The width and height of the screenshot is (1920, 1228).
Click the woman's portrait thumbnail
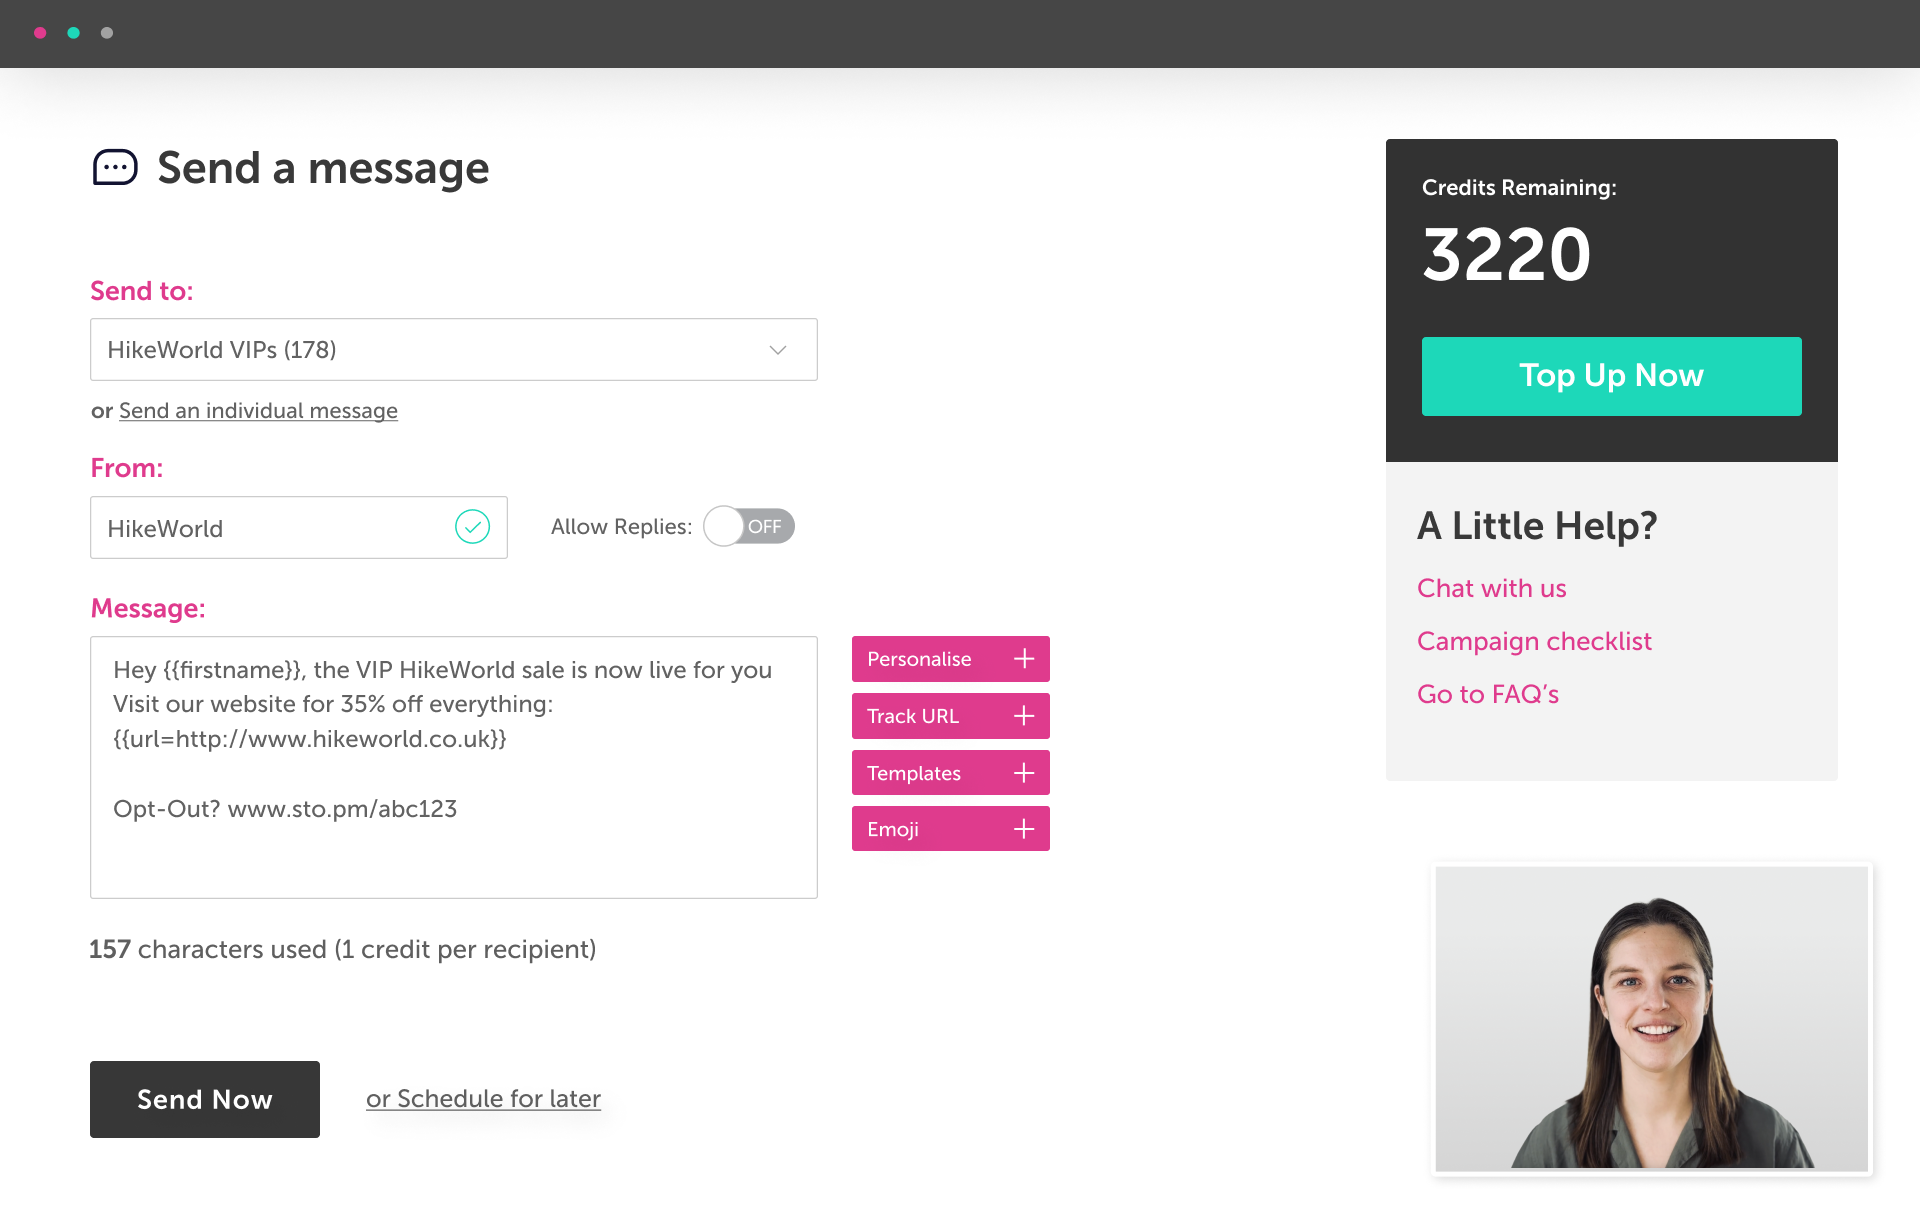(x=1651, y=1018)
